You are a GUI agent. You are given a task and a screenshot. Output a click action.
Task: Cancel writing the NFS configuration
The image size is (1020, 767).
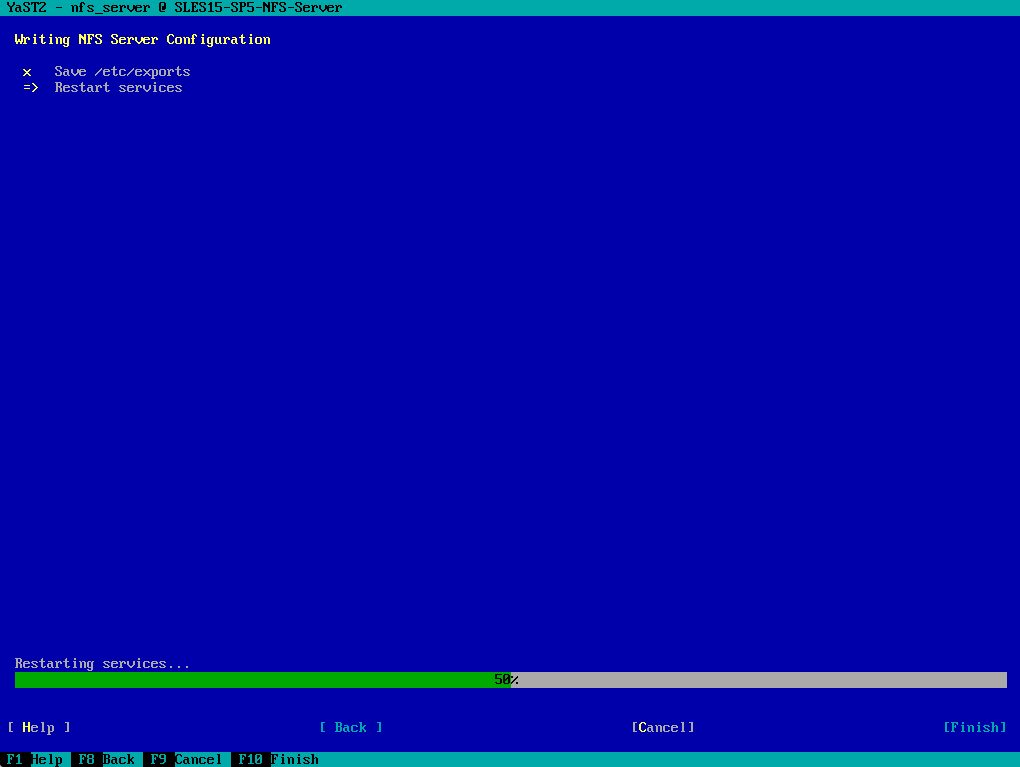pyautogui.click(x=663, y=727)
